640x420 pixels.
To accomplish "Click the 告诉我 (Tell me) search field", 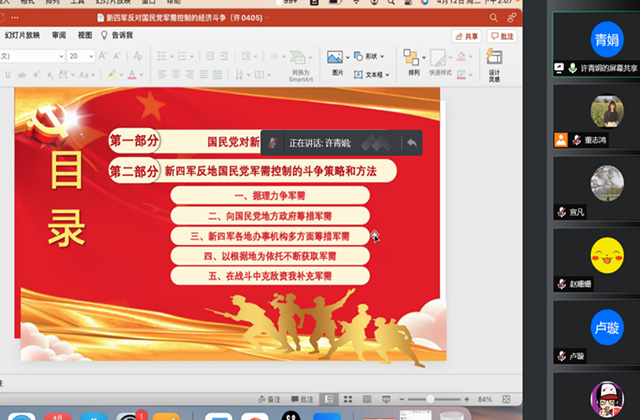I will tap(121, 35).
